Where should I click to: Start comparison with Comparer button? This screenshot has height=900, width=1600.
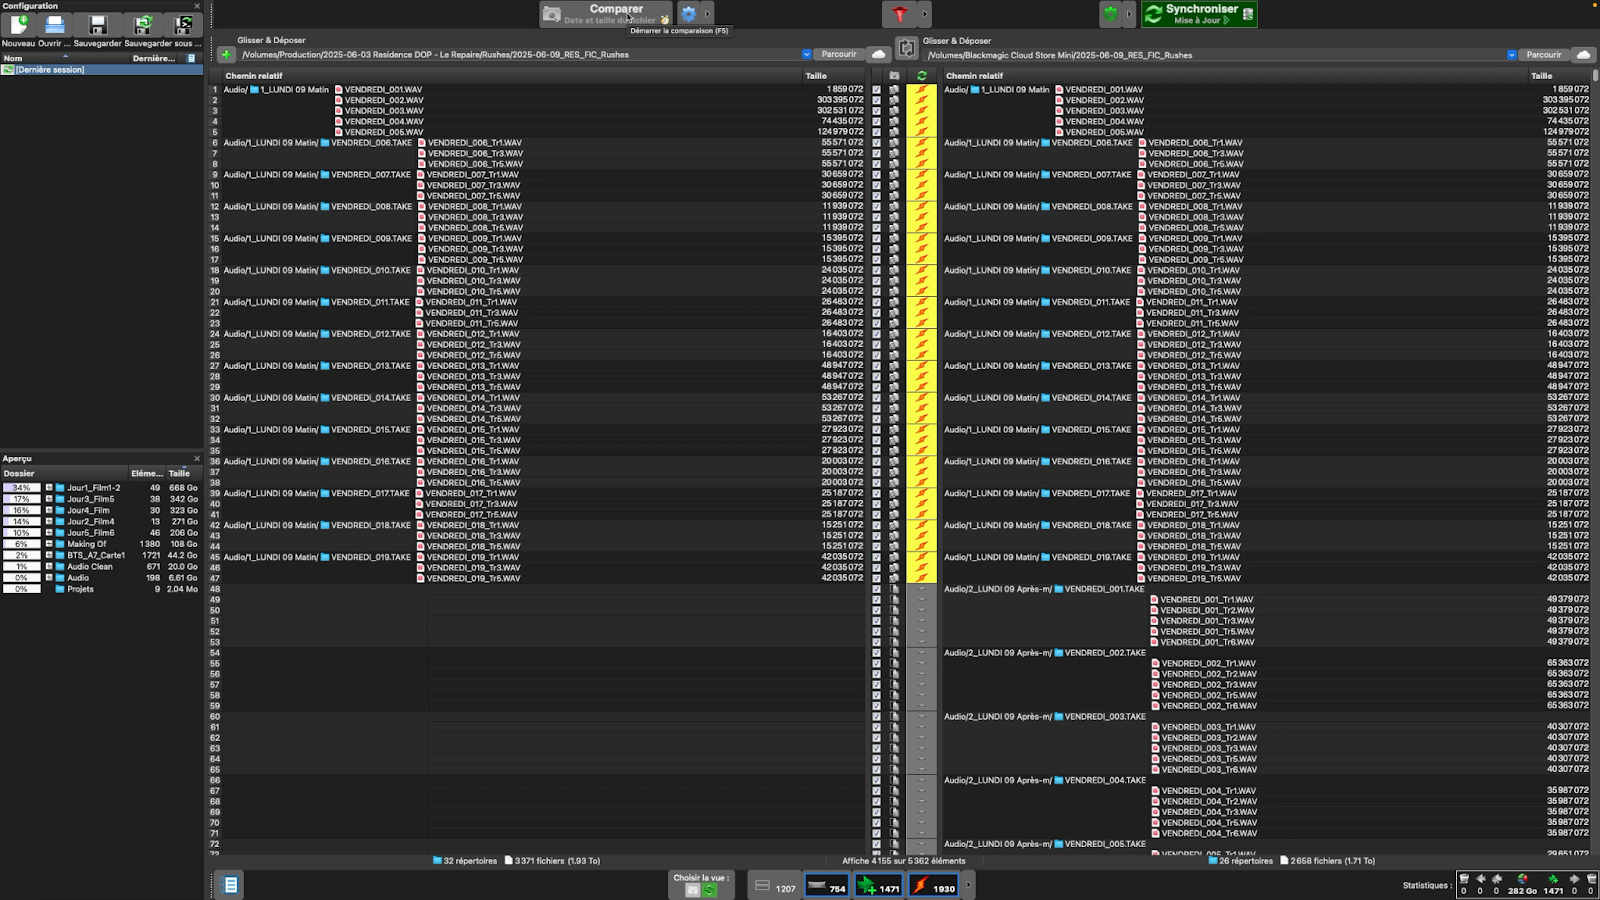point(606,14)
